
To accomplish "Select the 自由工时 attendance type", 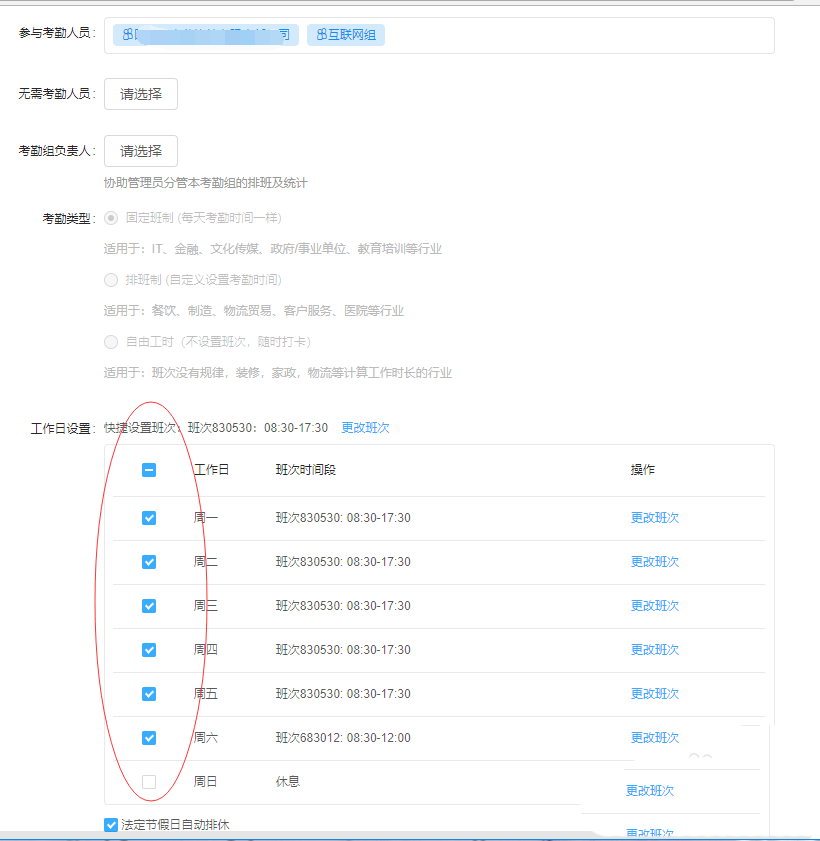I will click(x=110, y=341).
